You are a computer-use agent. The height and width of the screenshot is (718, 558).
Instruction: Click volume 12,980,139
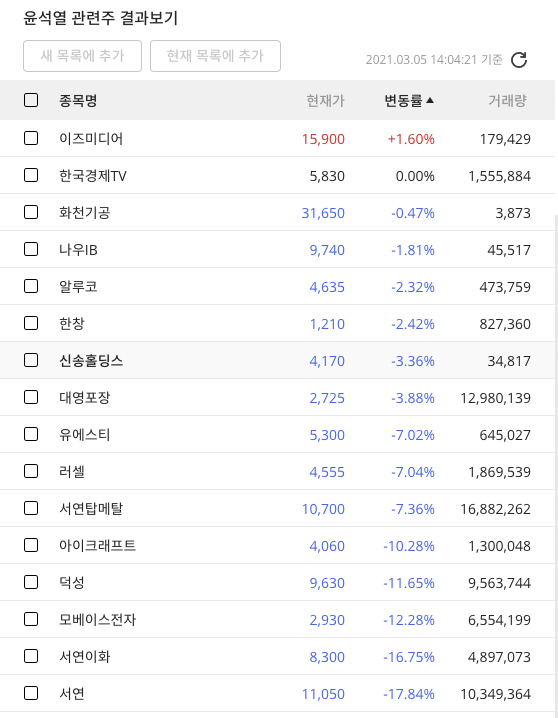pyautogui.click(x=495, y=398)
